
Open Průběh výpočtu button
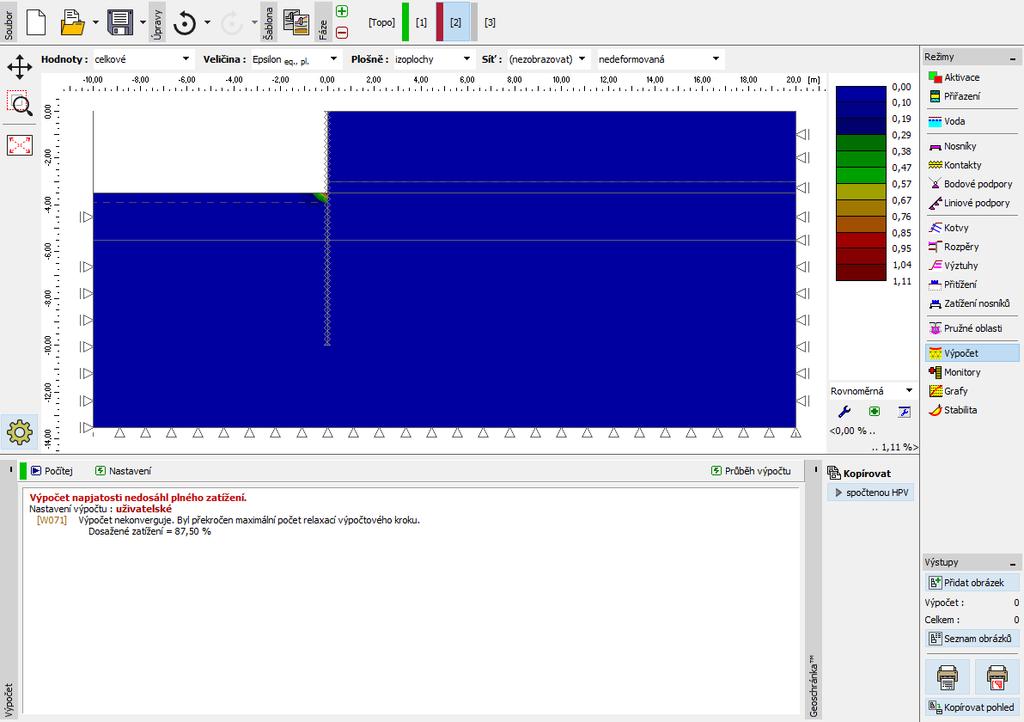coord(751,471)
